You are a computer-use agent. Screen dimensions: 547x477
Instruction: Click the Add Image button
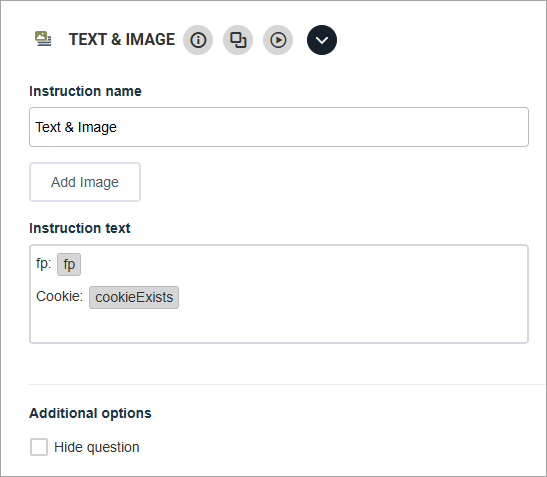(85, 182)
